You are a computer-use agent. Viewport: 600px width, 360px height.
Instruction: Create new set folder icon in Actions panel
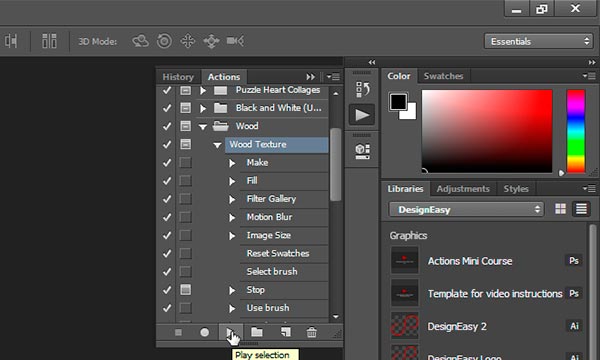(257, 332)
